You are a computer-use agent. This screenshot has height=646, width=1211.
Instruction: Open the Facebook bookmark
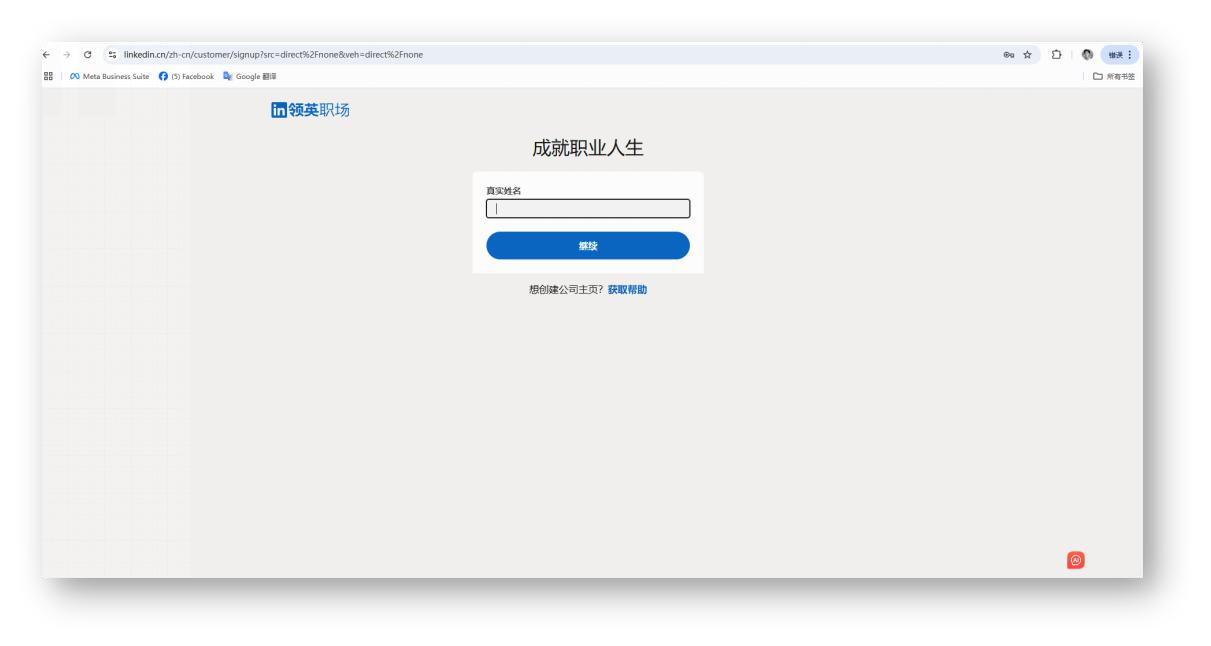[187, 76]
